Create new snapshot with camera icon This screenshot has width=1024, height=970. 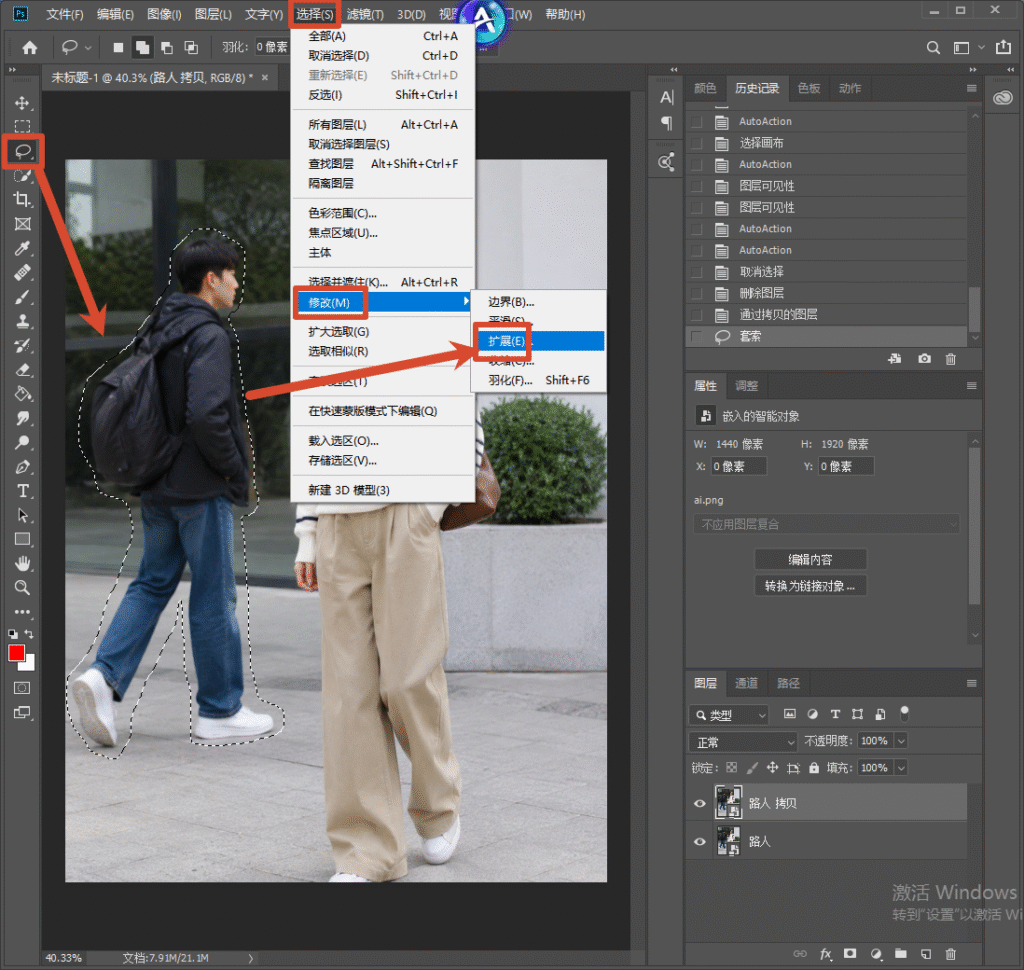pos(924,359)
